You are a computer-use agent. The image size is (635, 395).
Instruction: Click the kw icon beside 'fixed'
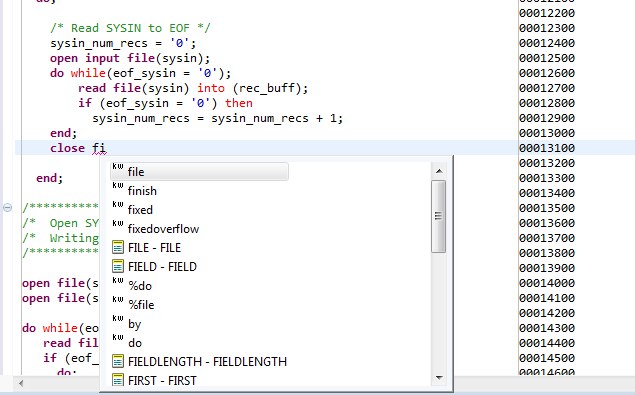click(118, 205)
